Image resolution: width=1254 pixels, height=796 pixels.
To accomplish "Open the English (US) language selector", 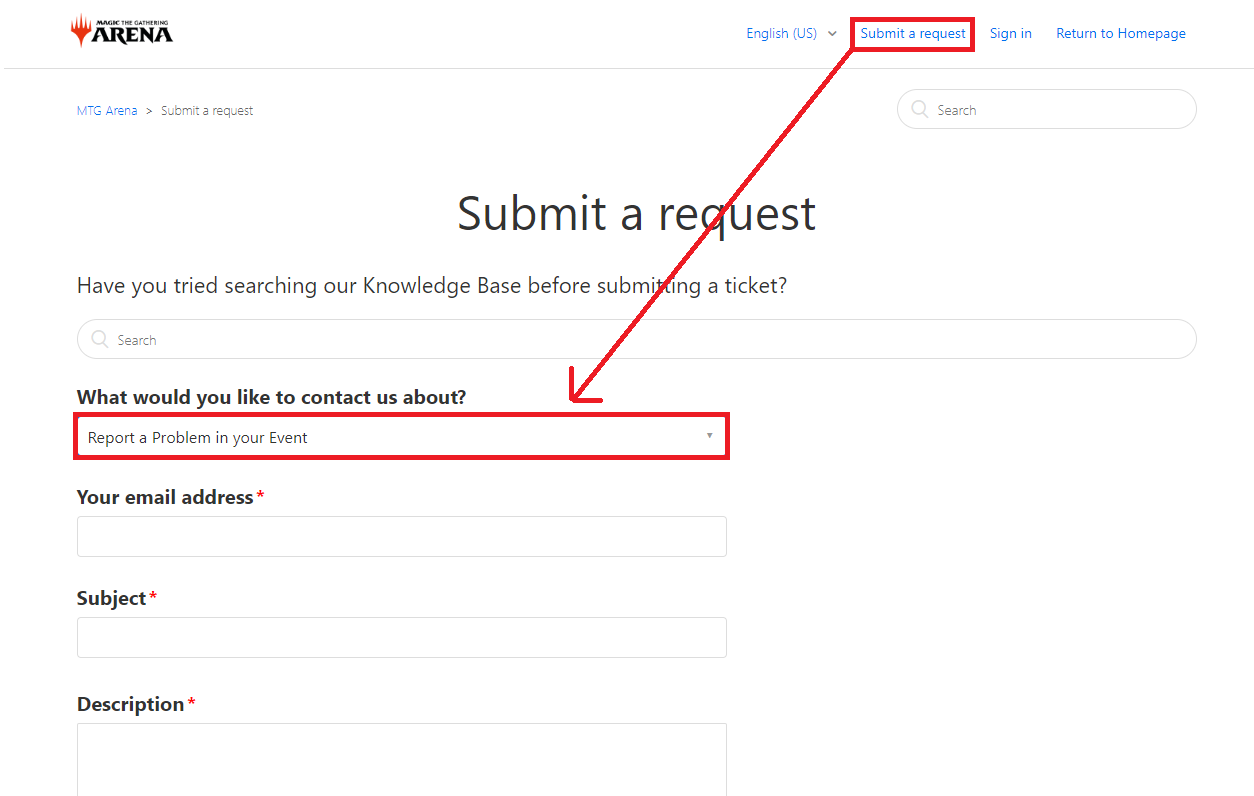I will pyautogui.click(x=791, y=33).
